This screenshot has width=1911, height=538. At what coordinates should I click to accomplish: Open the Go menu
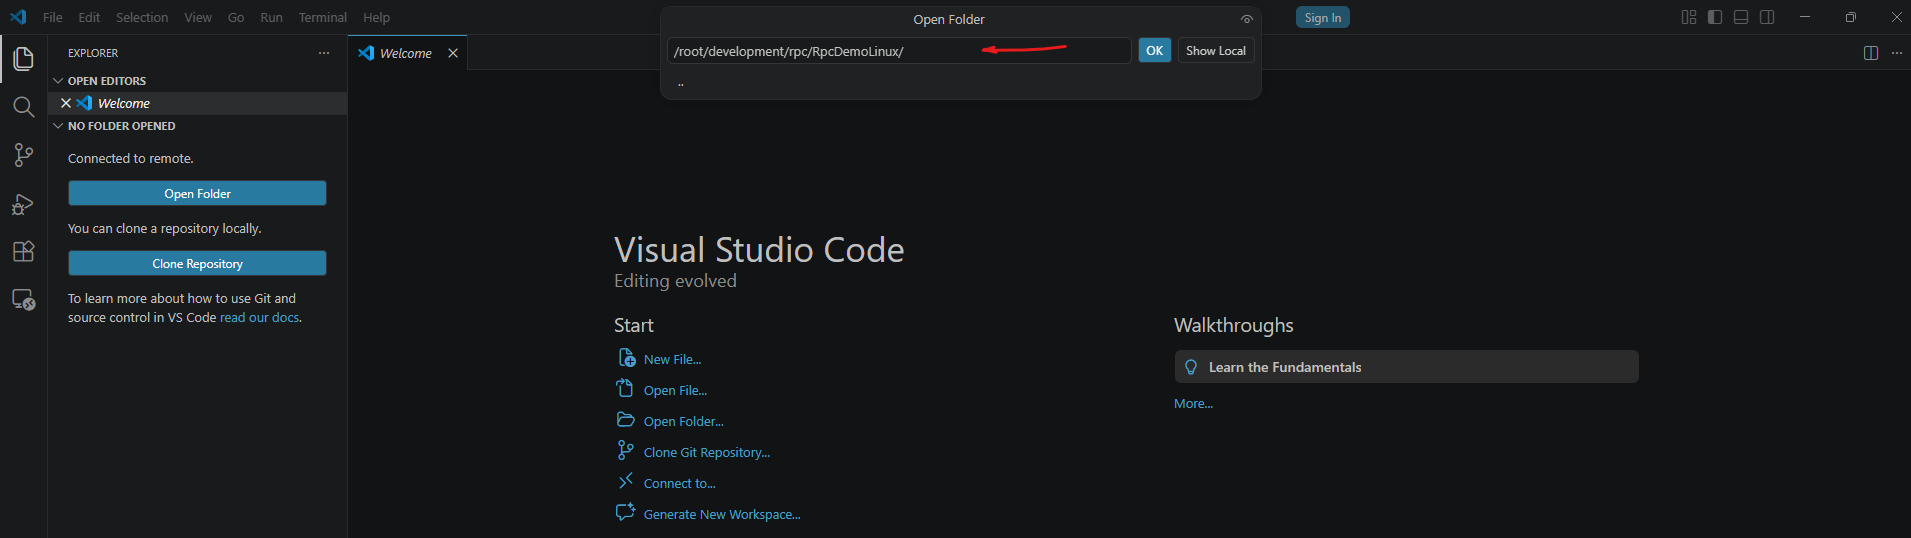(x=236, y=17)
